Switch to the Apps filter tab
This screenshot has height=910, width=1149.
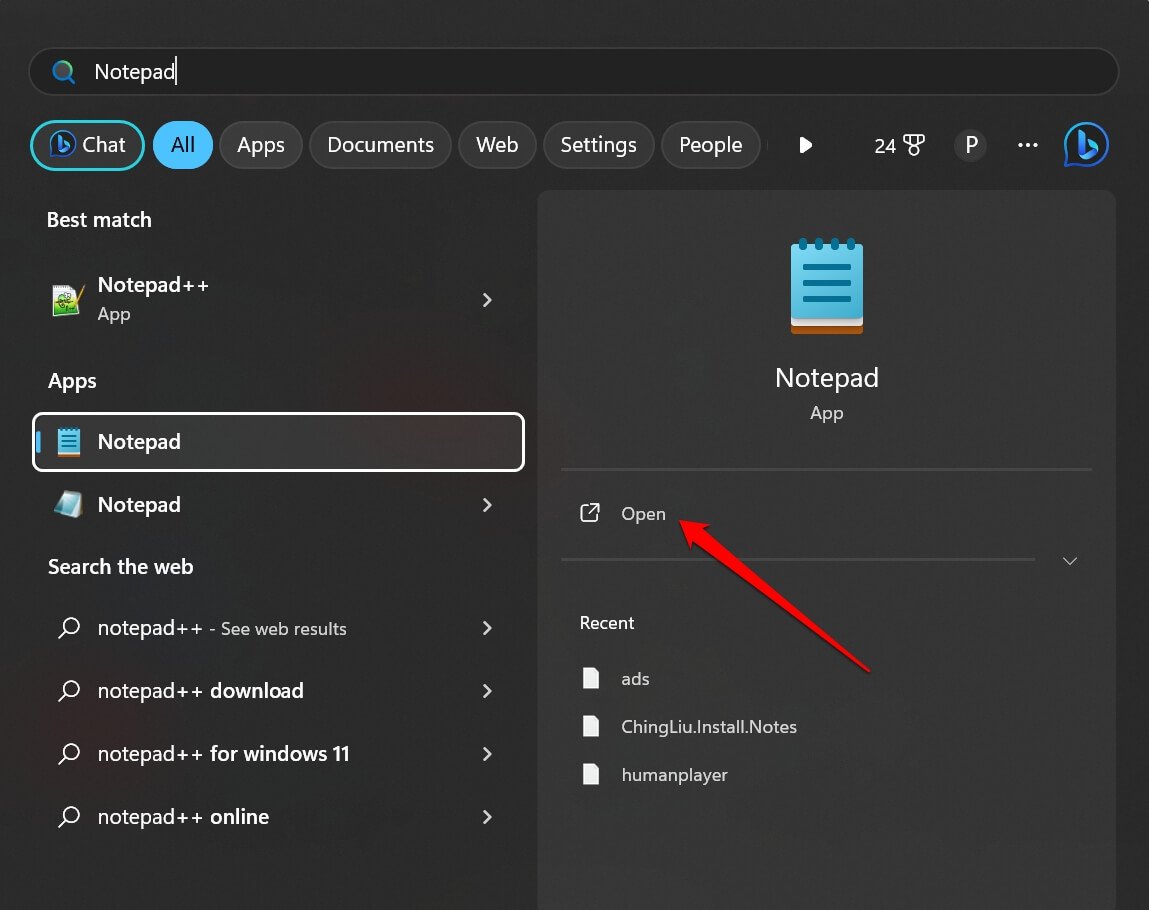pos(260,144)
